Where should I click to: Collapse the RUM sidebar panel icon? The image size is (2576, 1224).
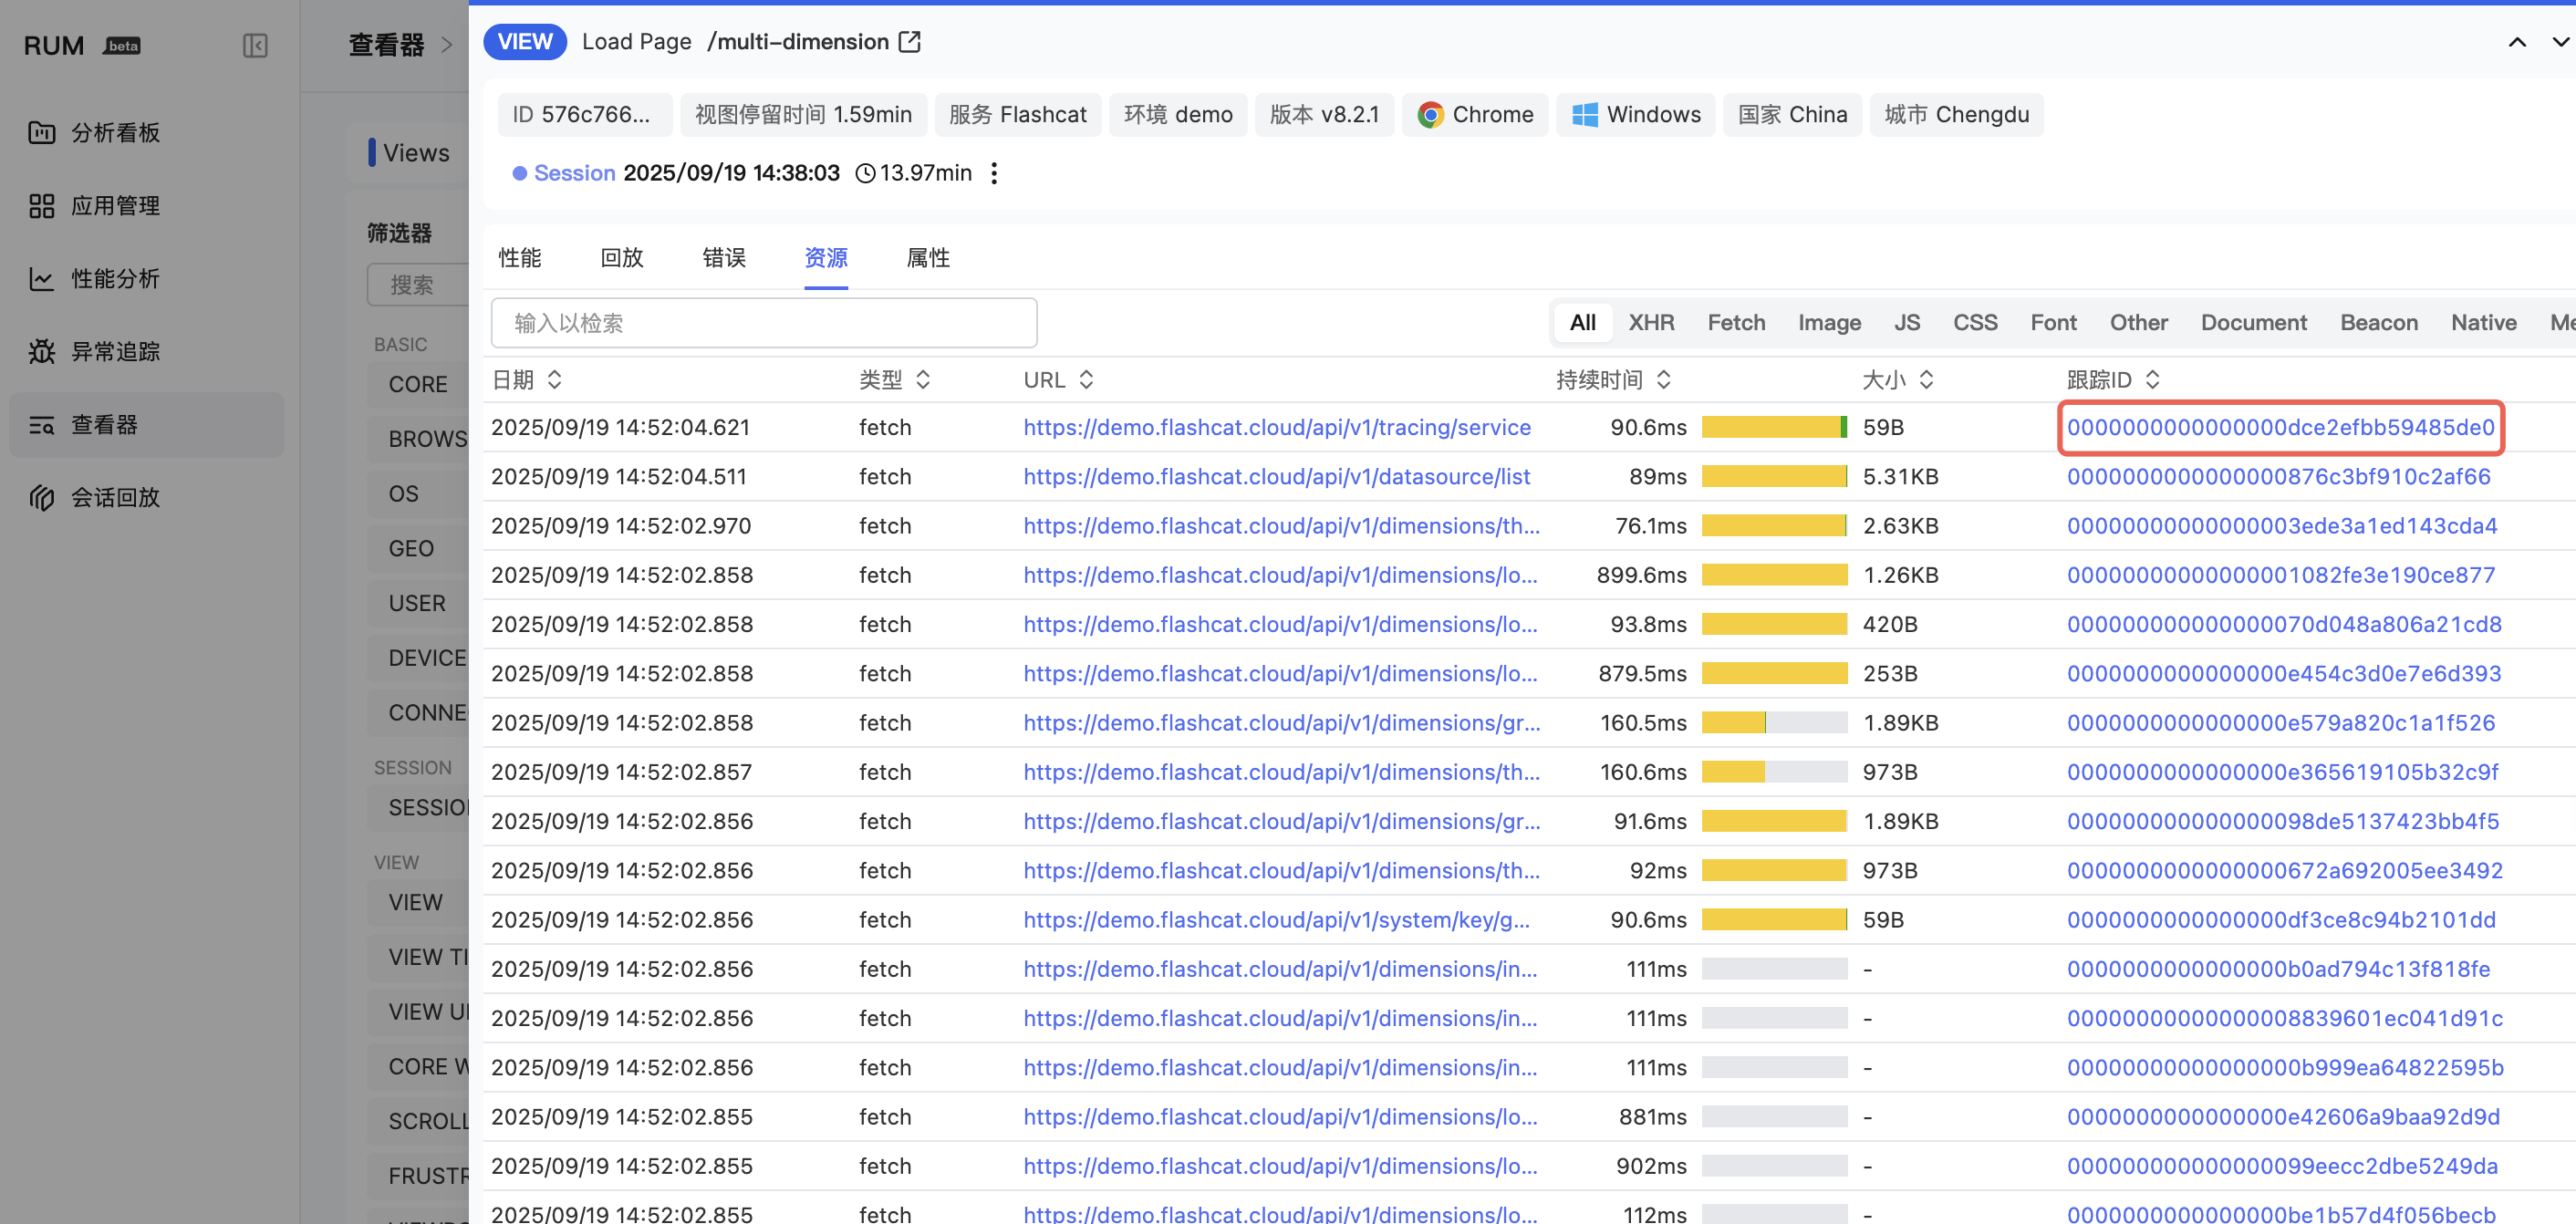pos(255,46)
